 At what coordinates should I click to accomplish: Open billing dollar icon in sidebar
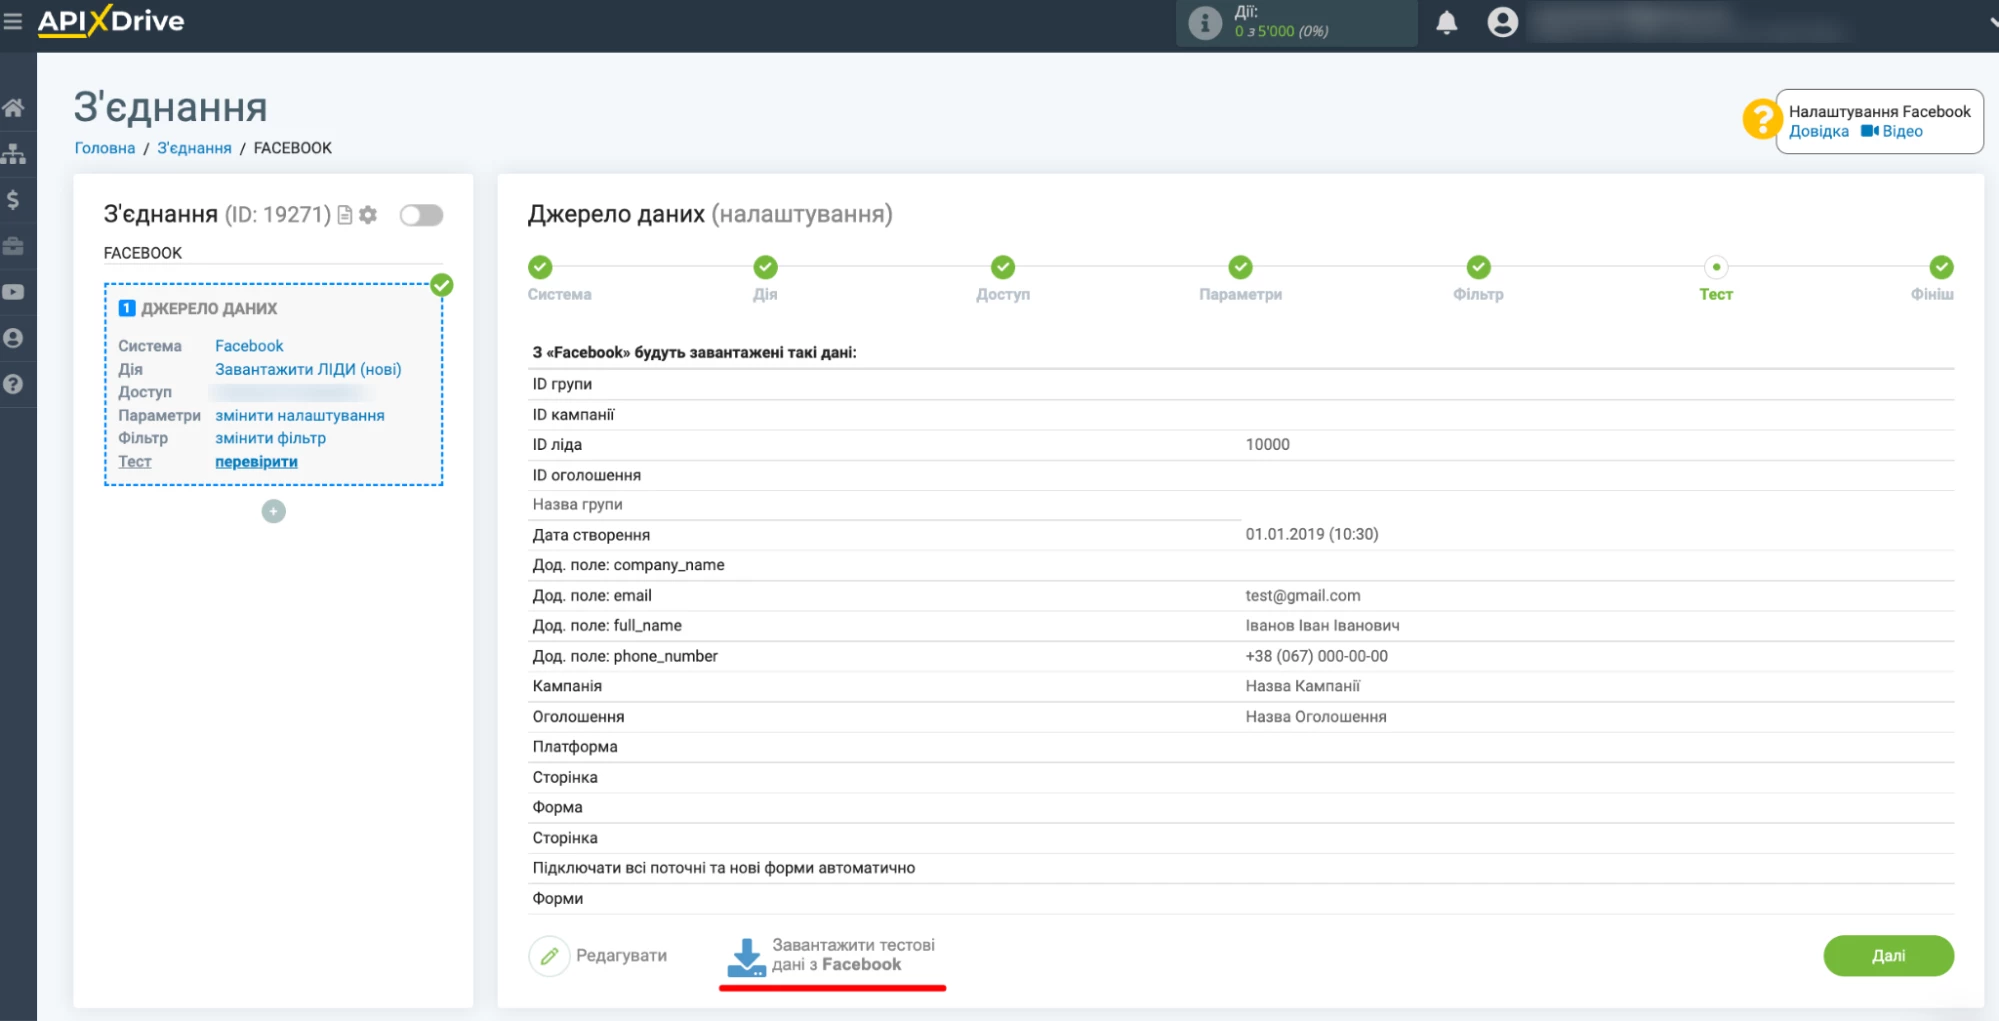(14, 199)
